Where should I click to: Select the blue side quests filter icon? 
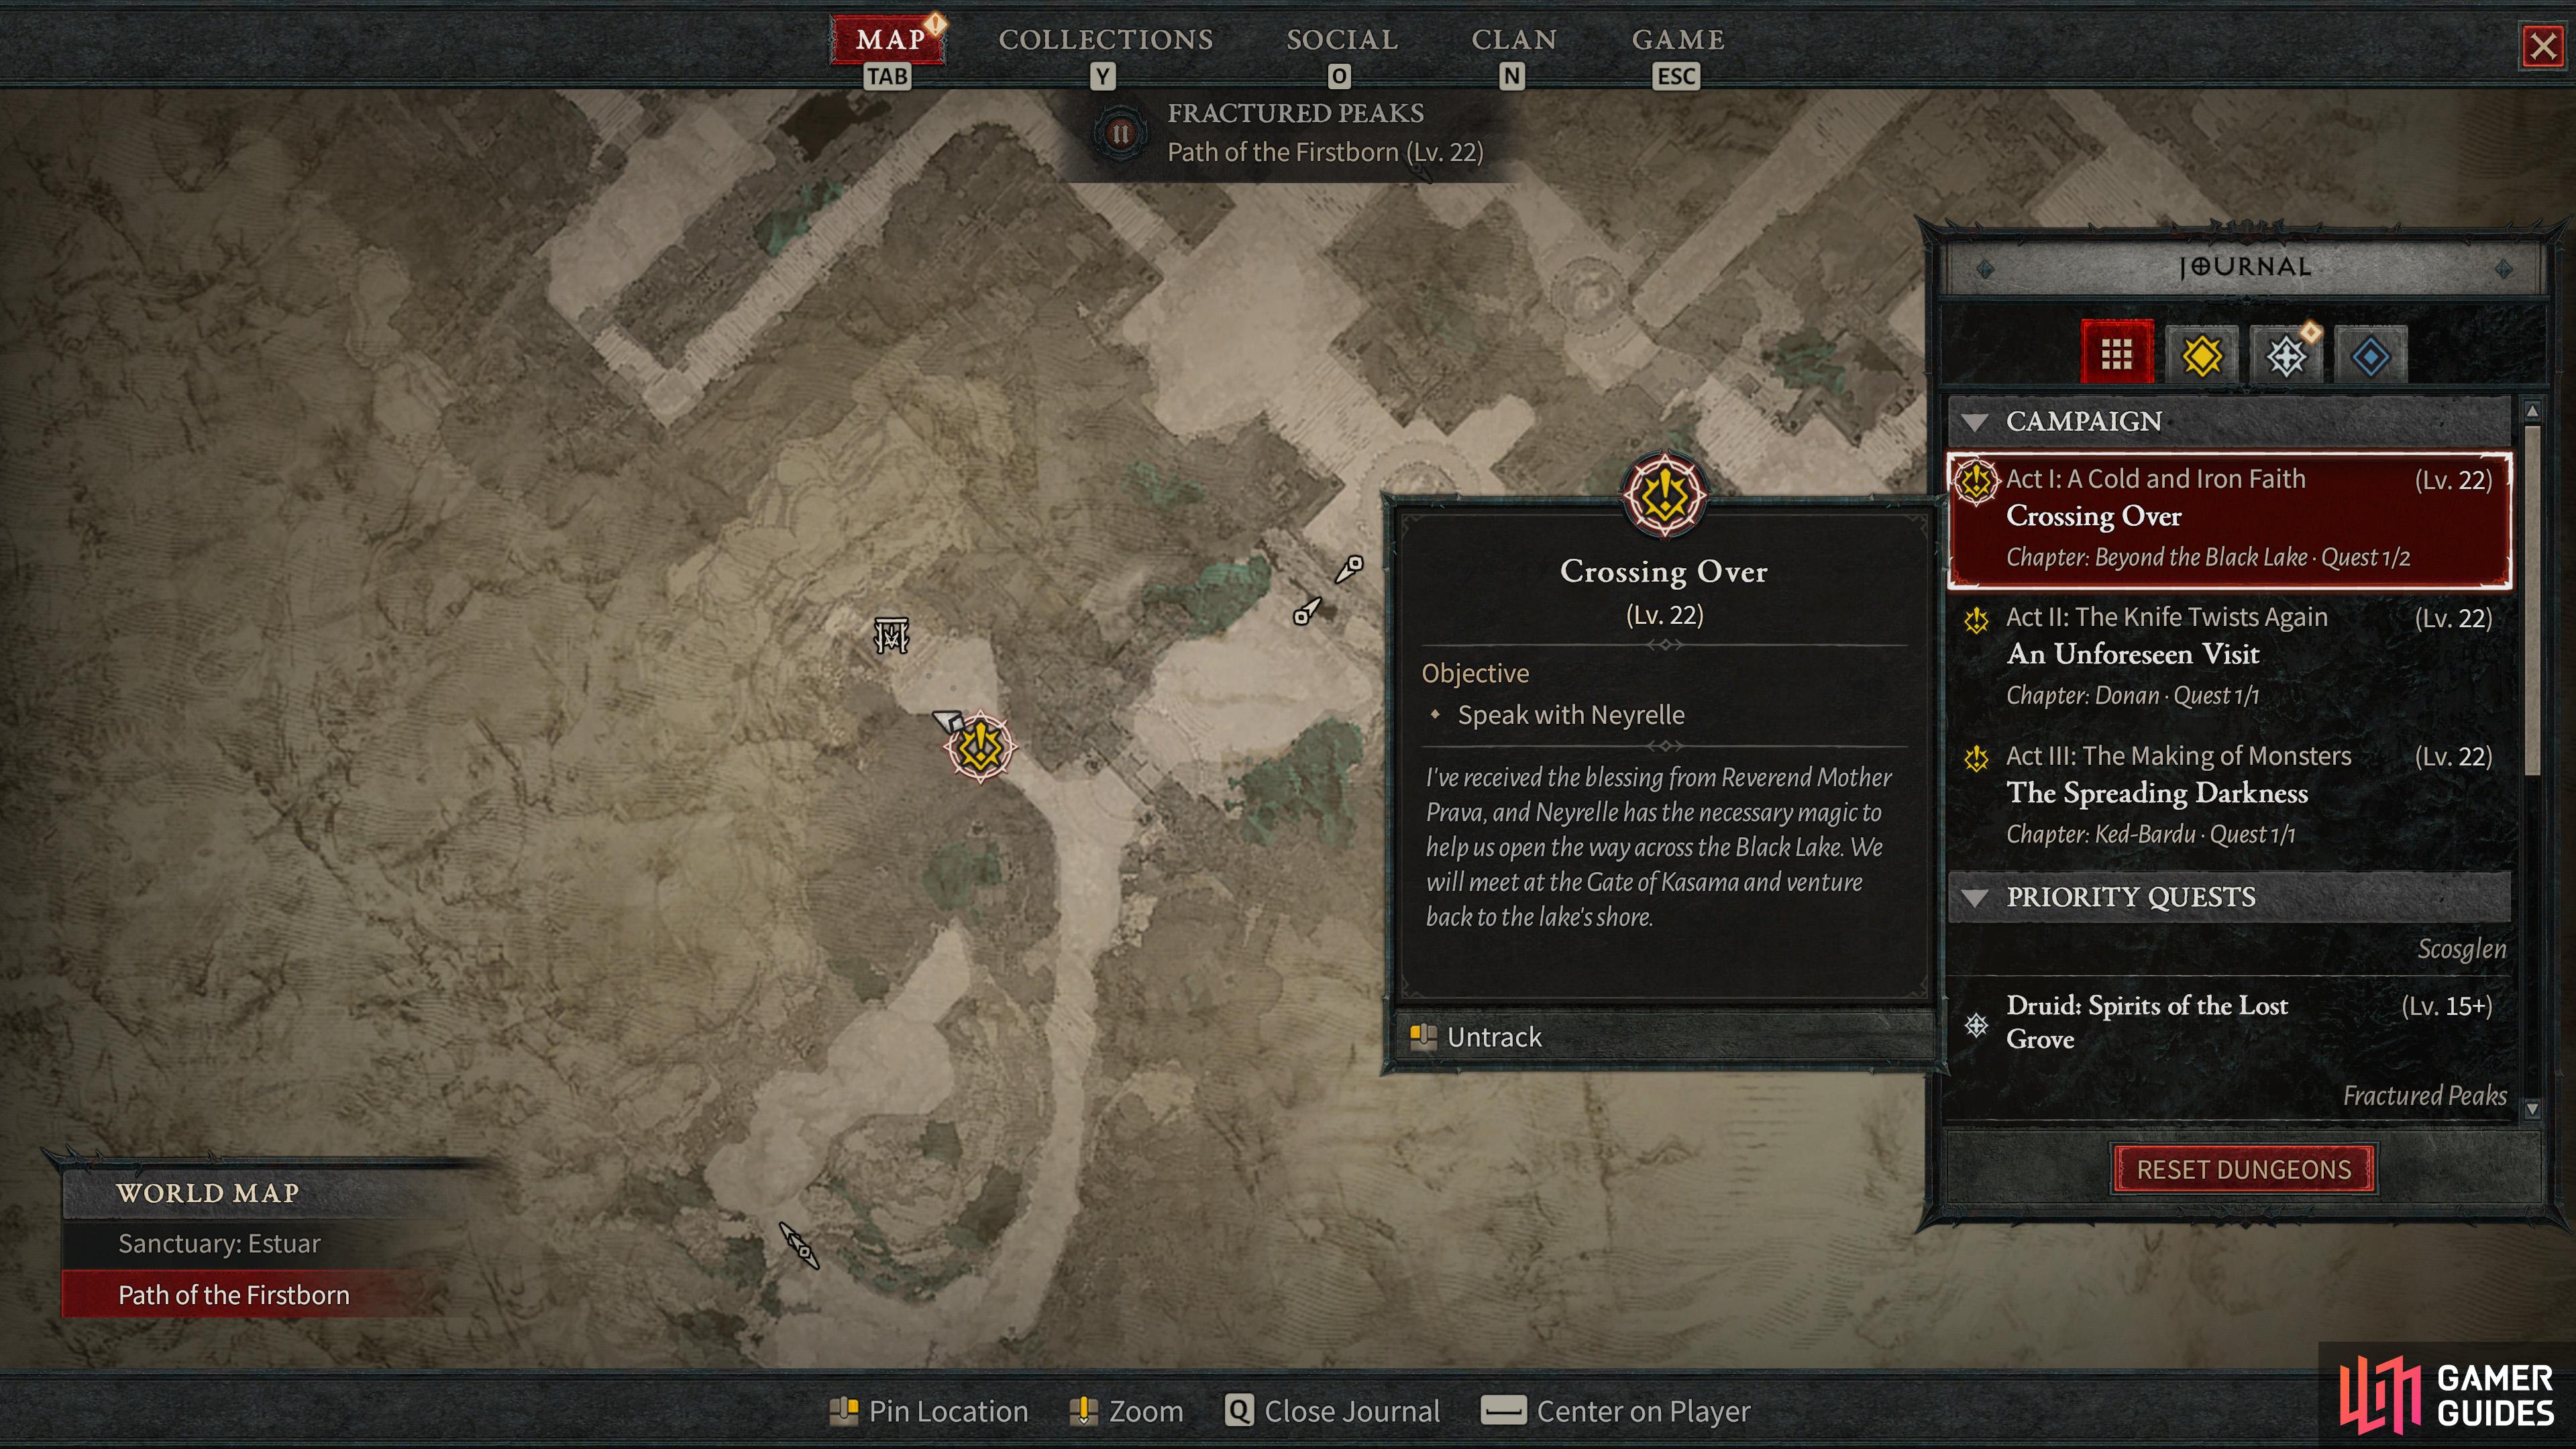click(x=2370, y=355)
